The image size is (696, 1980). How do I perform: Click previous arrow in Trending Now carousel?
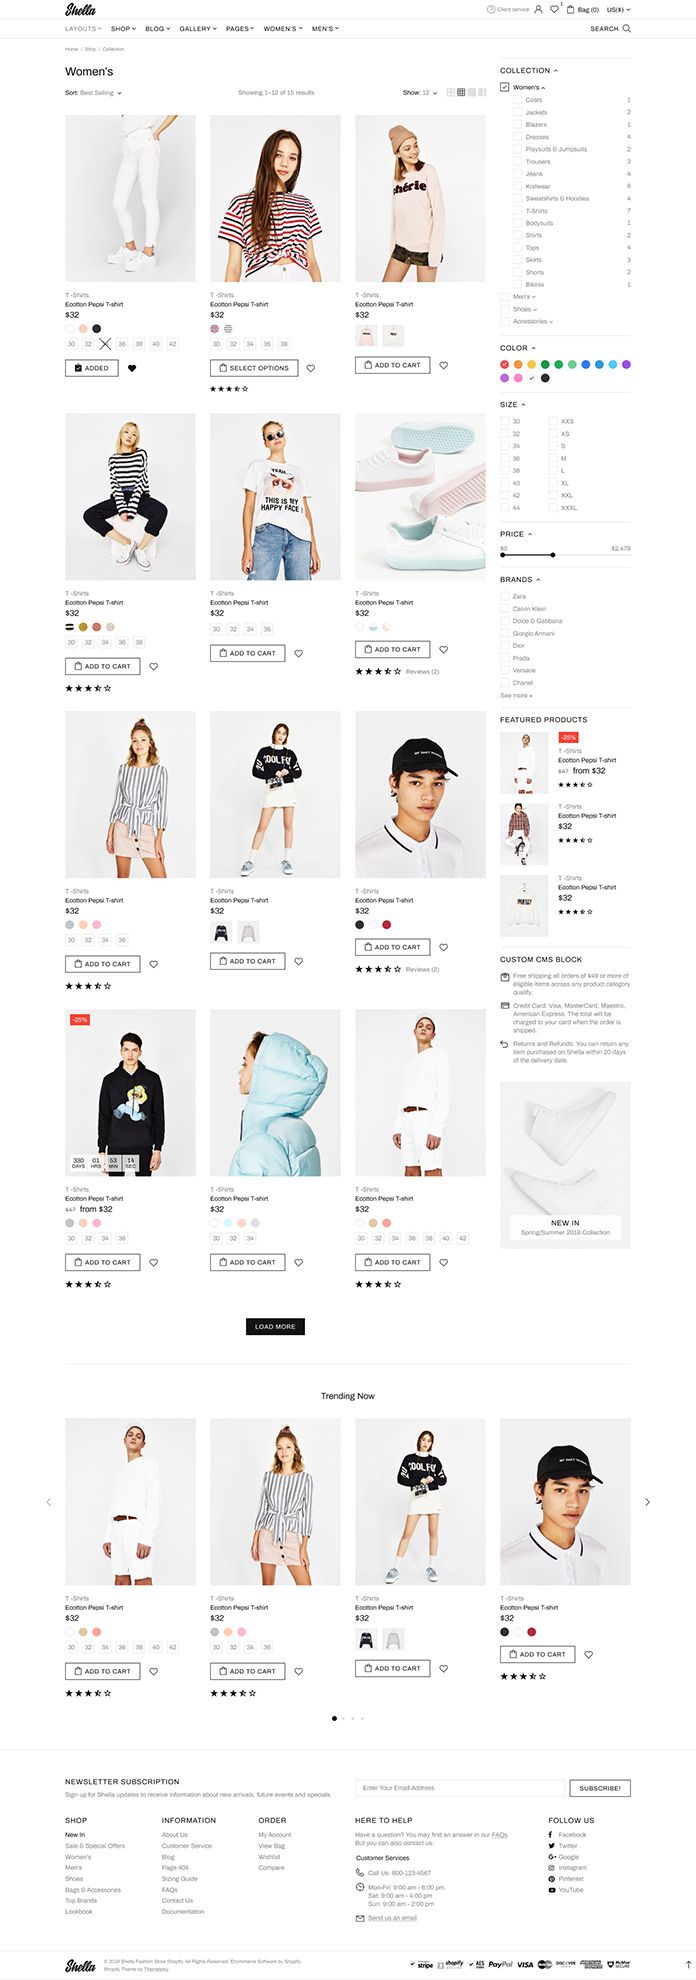tap(48, 1502)
